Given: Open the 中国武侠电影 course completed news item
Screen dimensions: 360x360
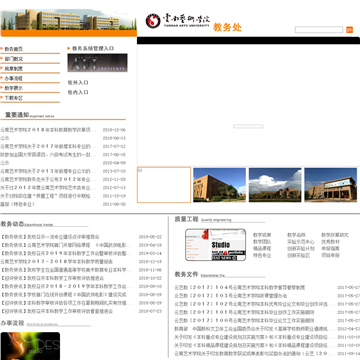Looking at the screenshot, I should (64, 295).
